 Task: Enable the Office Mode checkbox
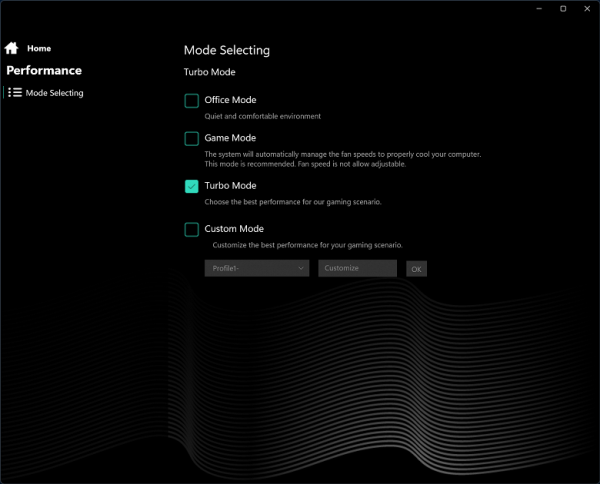tap(192, 100)
